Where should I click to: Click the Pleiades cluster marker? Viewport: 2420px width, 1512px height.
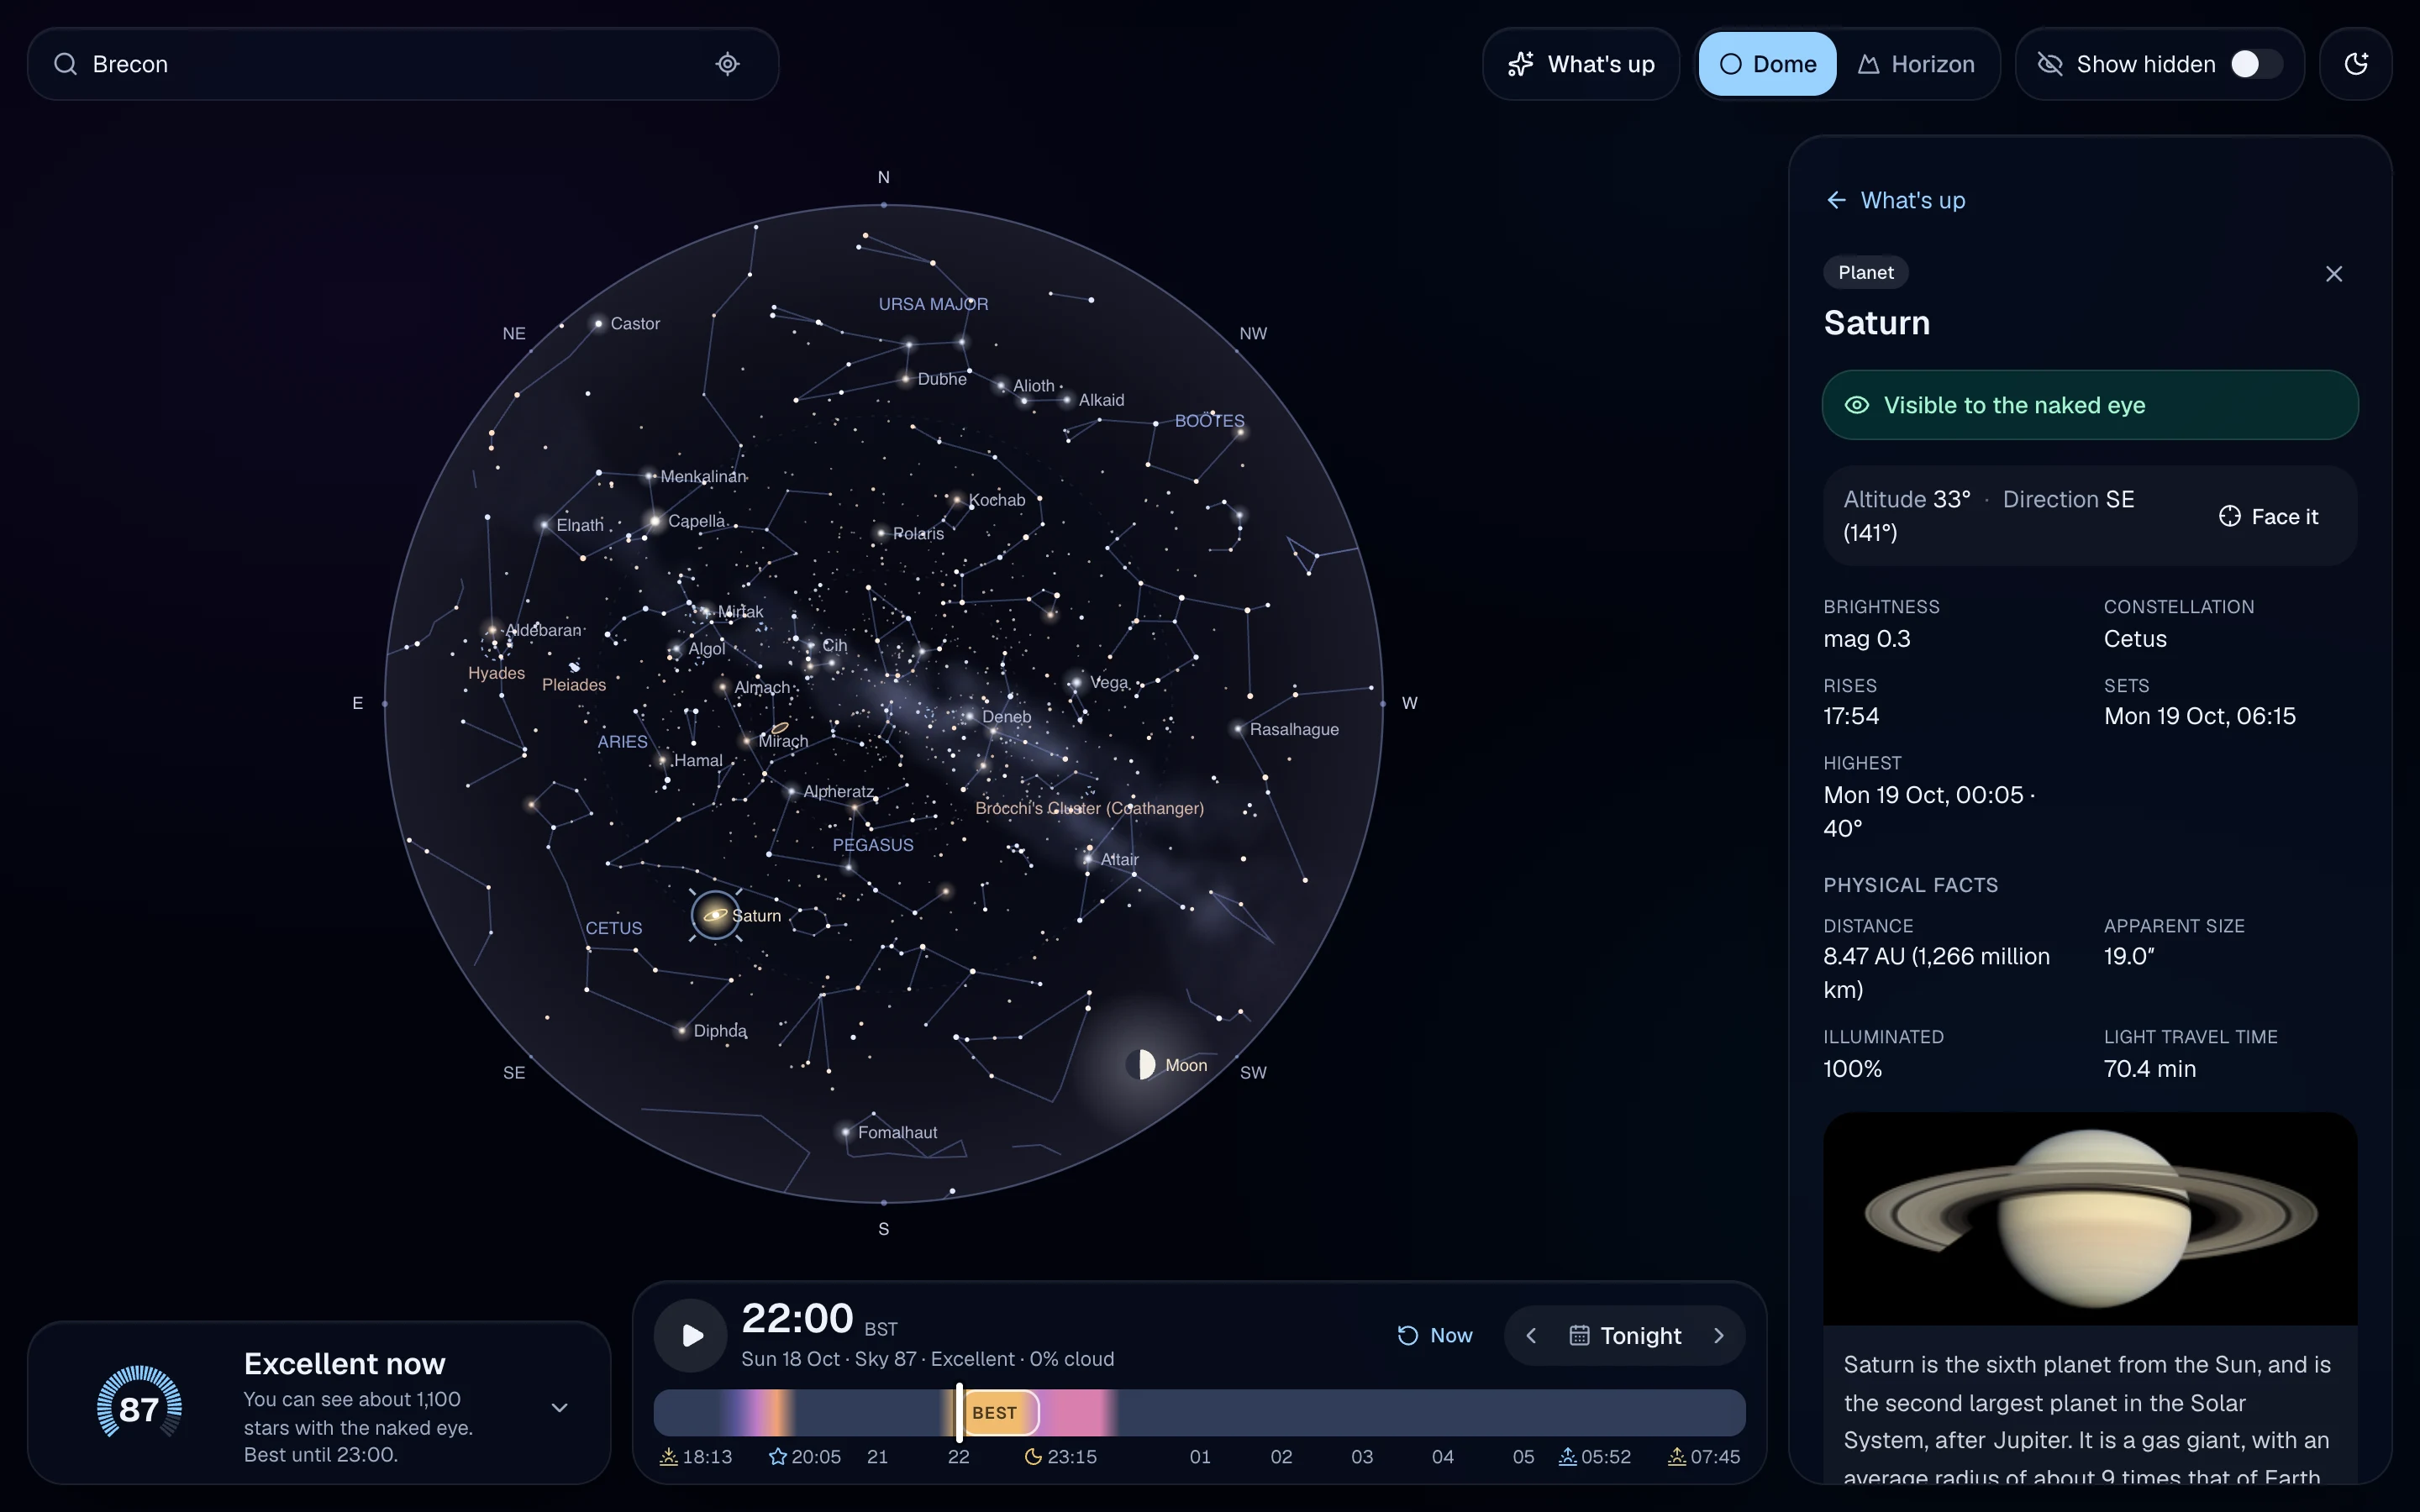(x=574, y=667)
